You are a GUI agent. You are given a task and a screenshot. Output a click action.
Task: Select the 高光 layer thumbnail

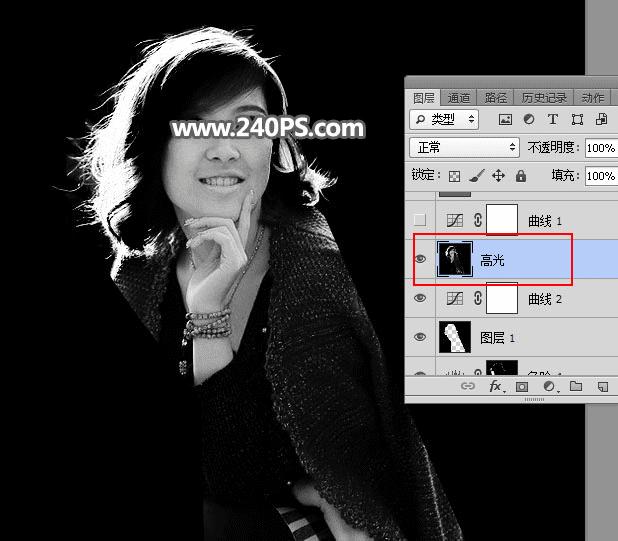tap(455, 259)
